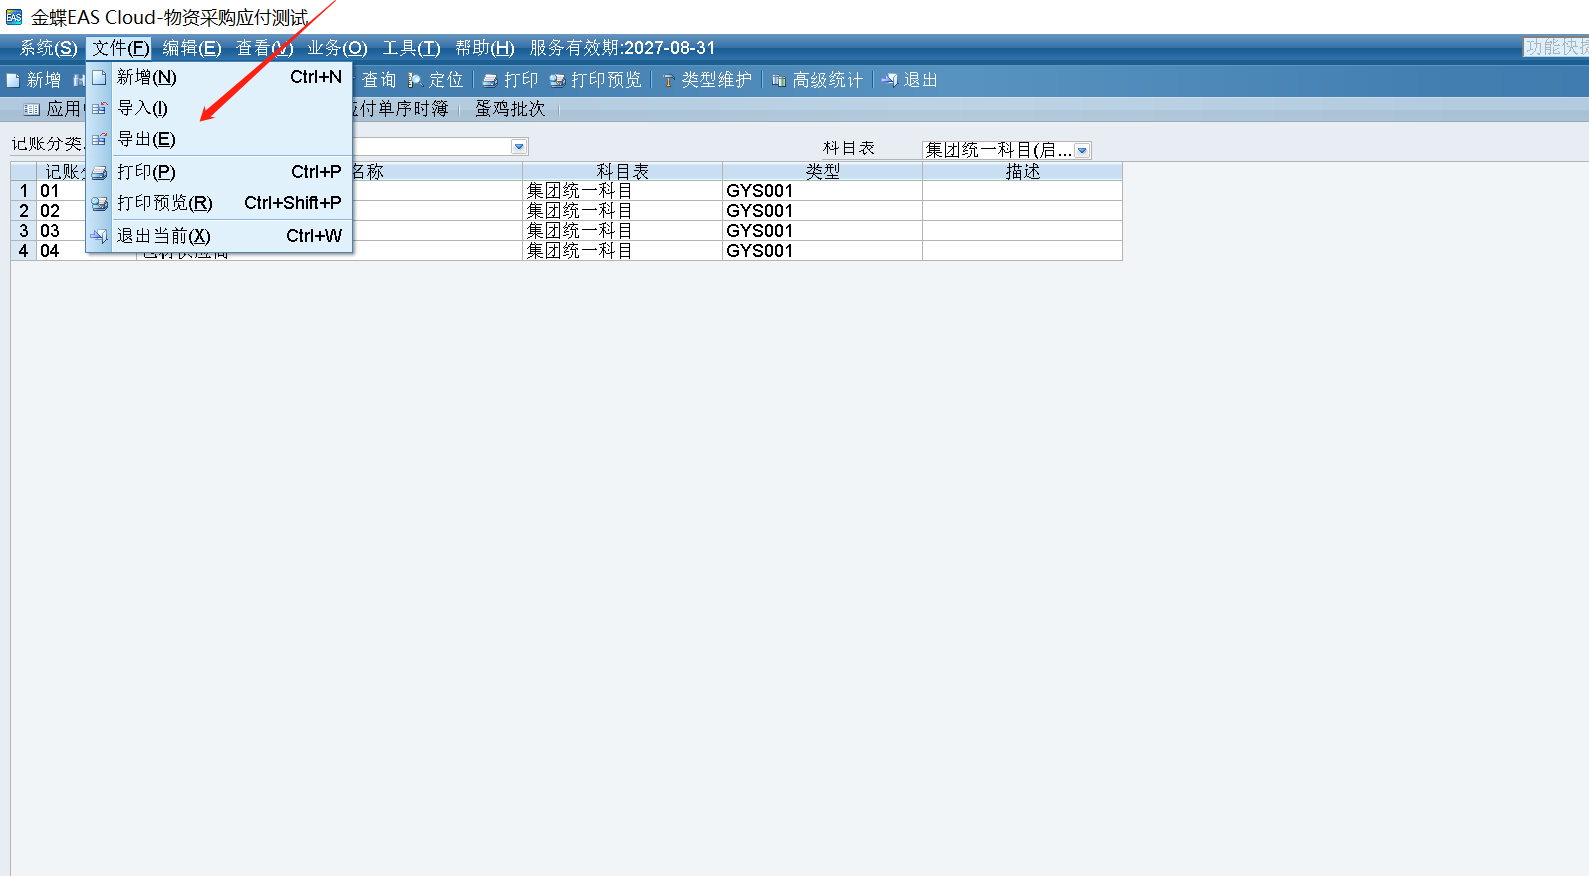
Task: Choose 导入(I) from the File menu
Action: [142, 108]
